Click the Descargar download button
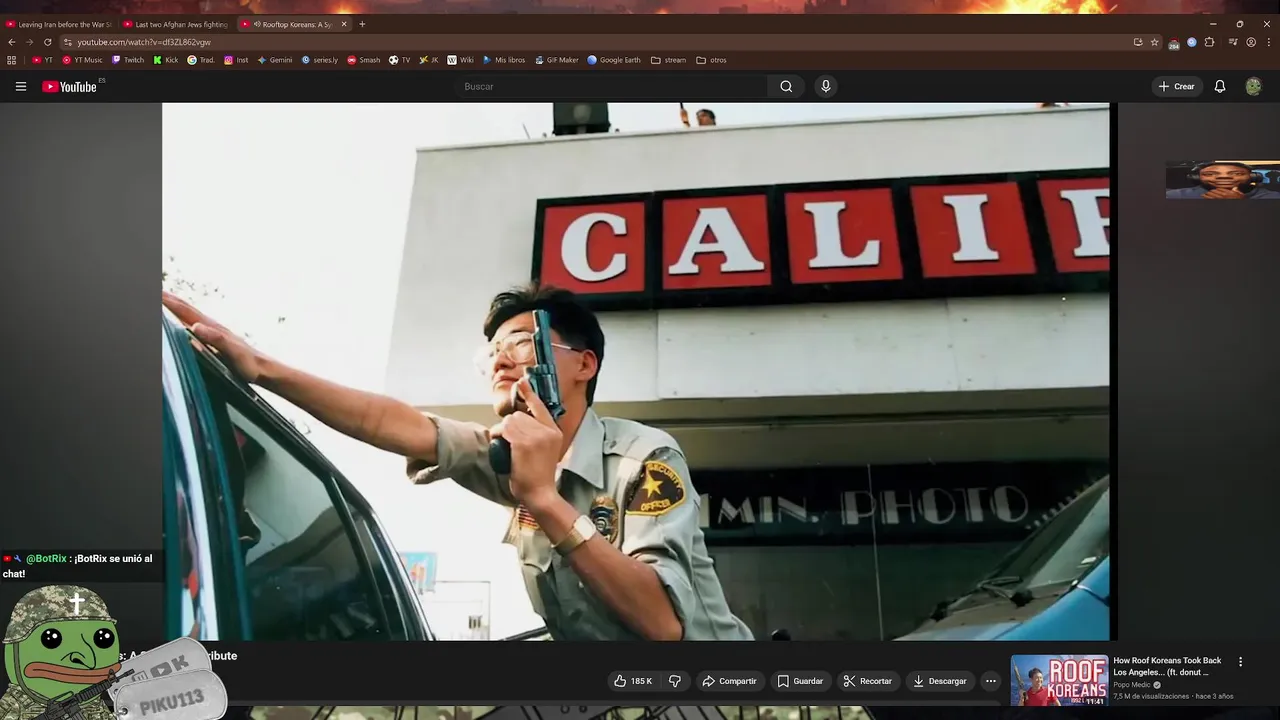1280x720 pixels. coord(940,681)
